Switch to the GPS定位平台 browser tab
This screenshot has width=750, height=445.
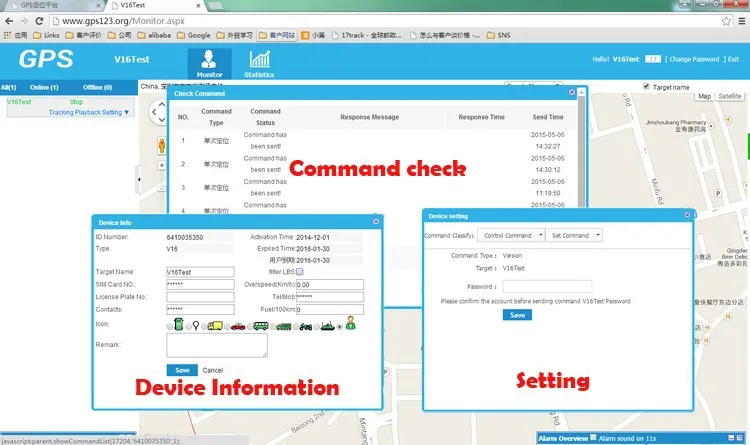coord(53,6)
